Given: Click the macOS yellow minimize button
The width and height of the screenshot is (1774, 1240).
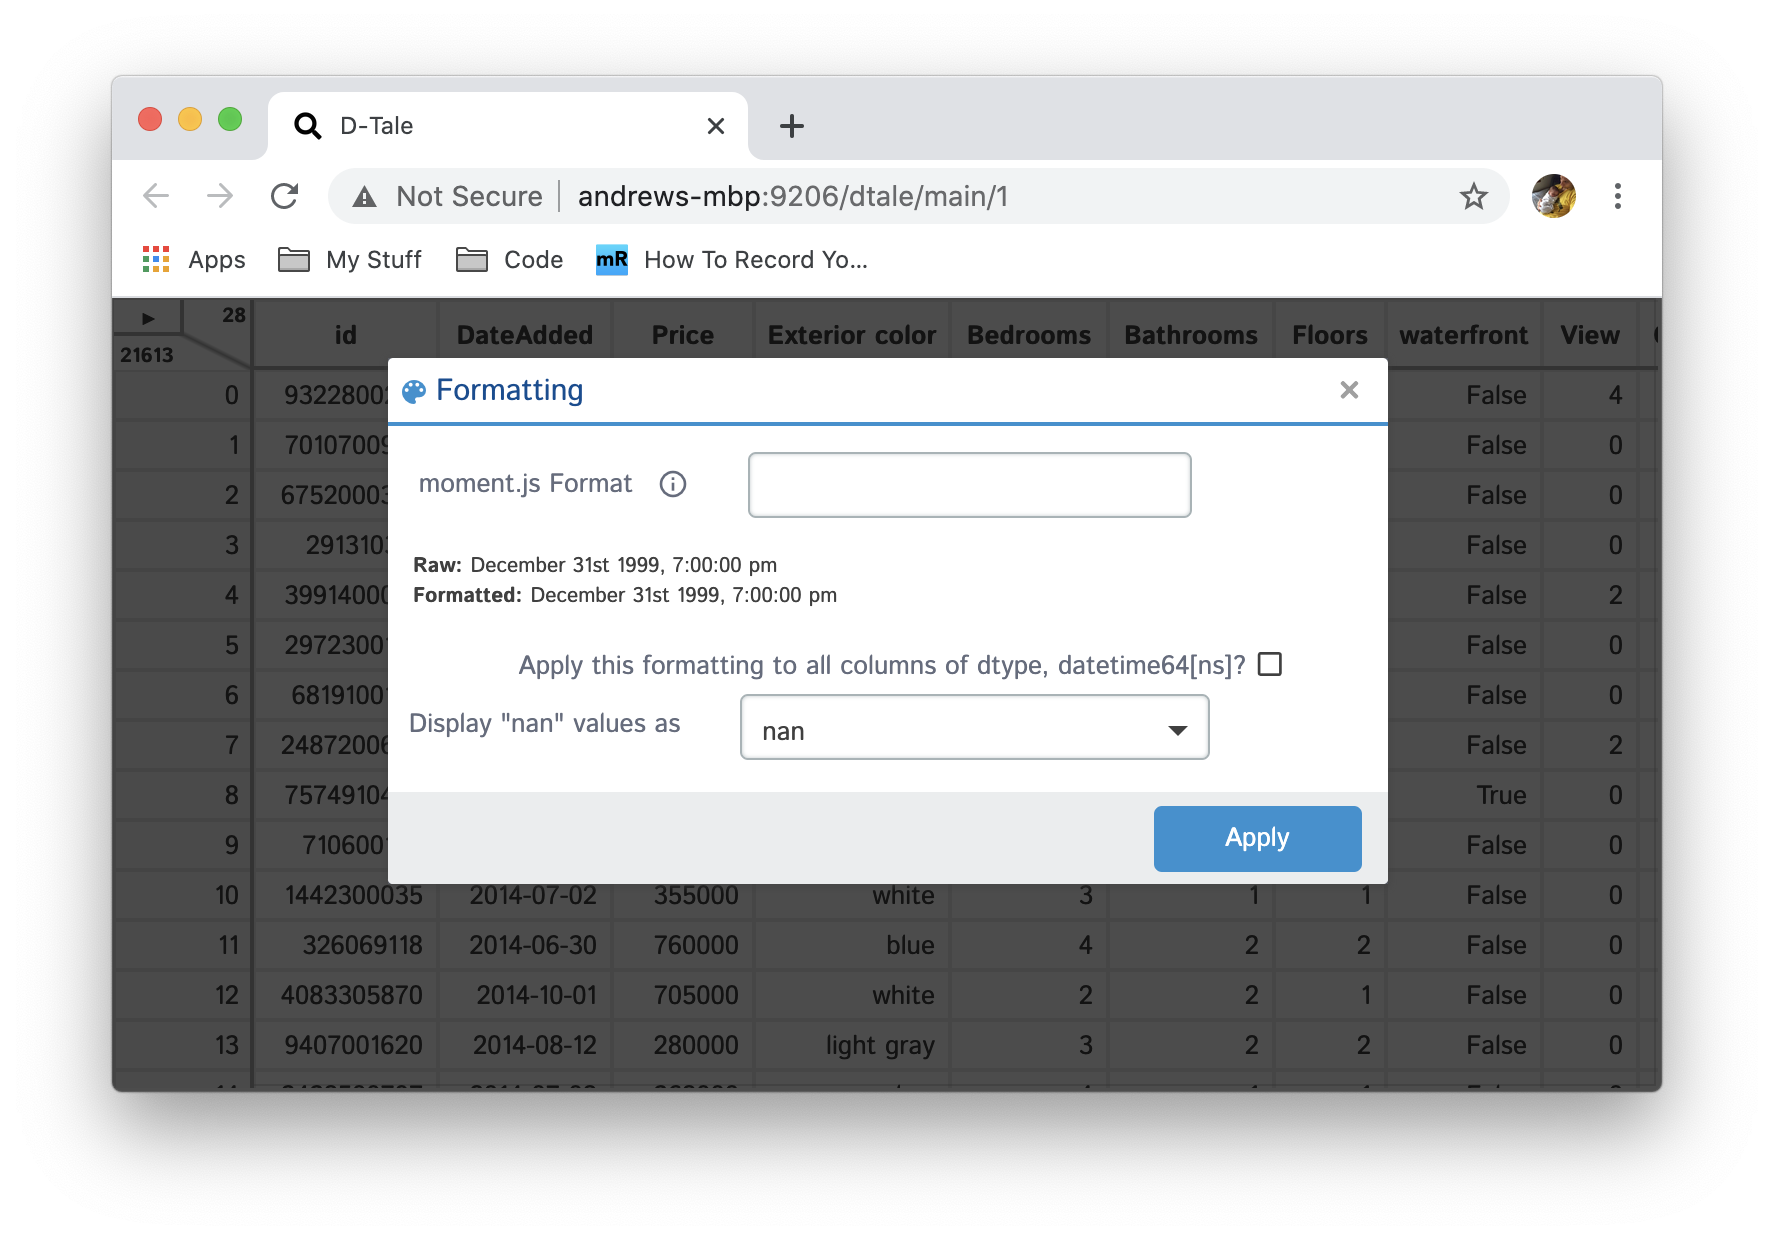Looking at the screenshot, I should pos(190,120).
